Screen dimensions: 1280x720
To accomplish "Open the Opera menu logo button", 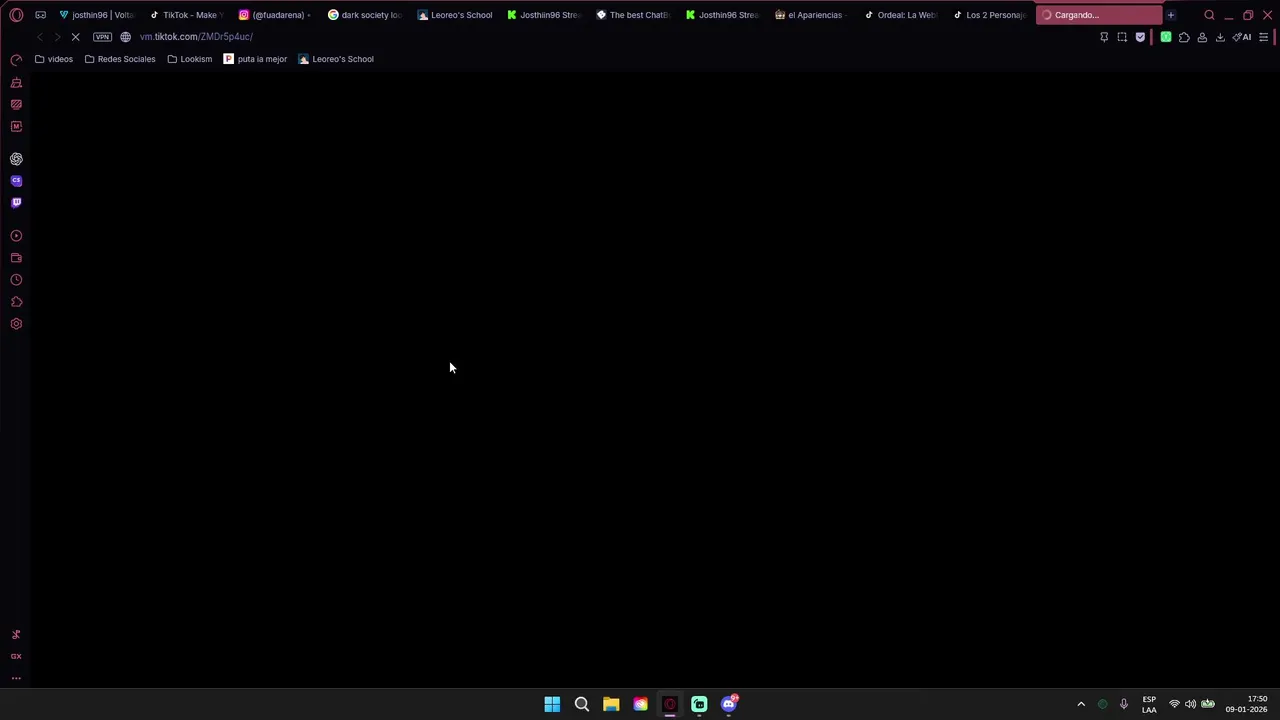I will click(16, 15).
